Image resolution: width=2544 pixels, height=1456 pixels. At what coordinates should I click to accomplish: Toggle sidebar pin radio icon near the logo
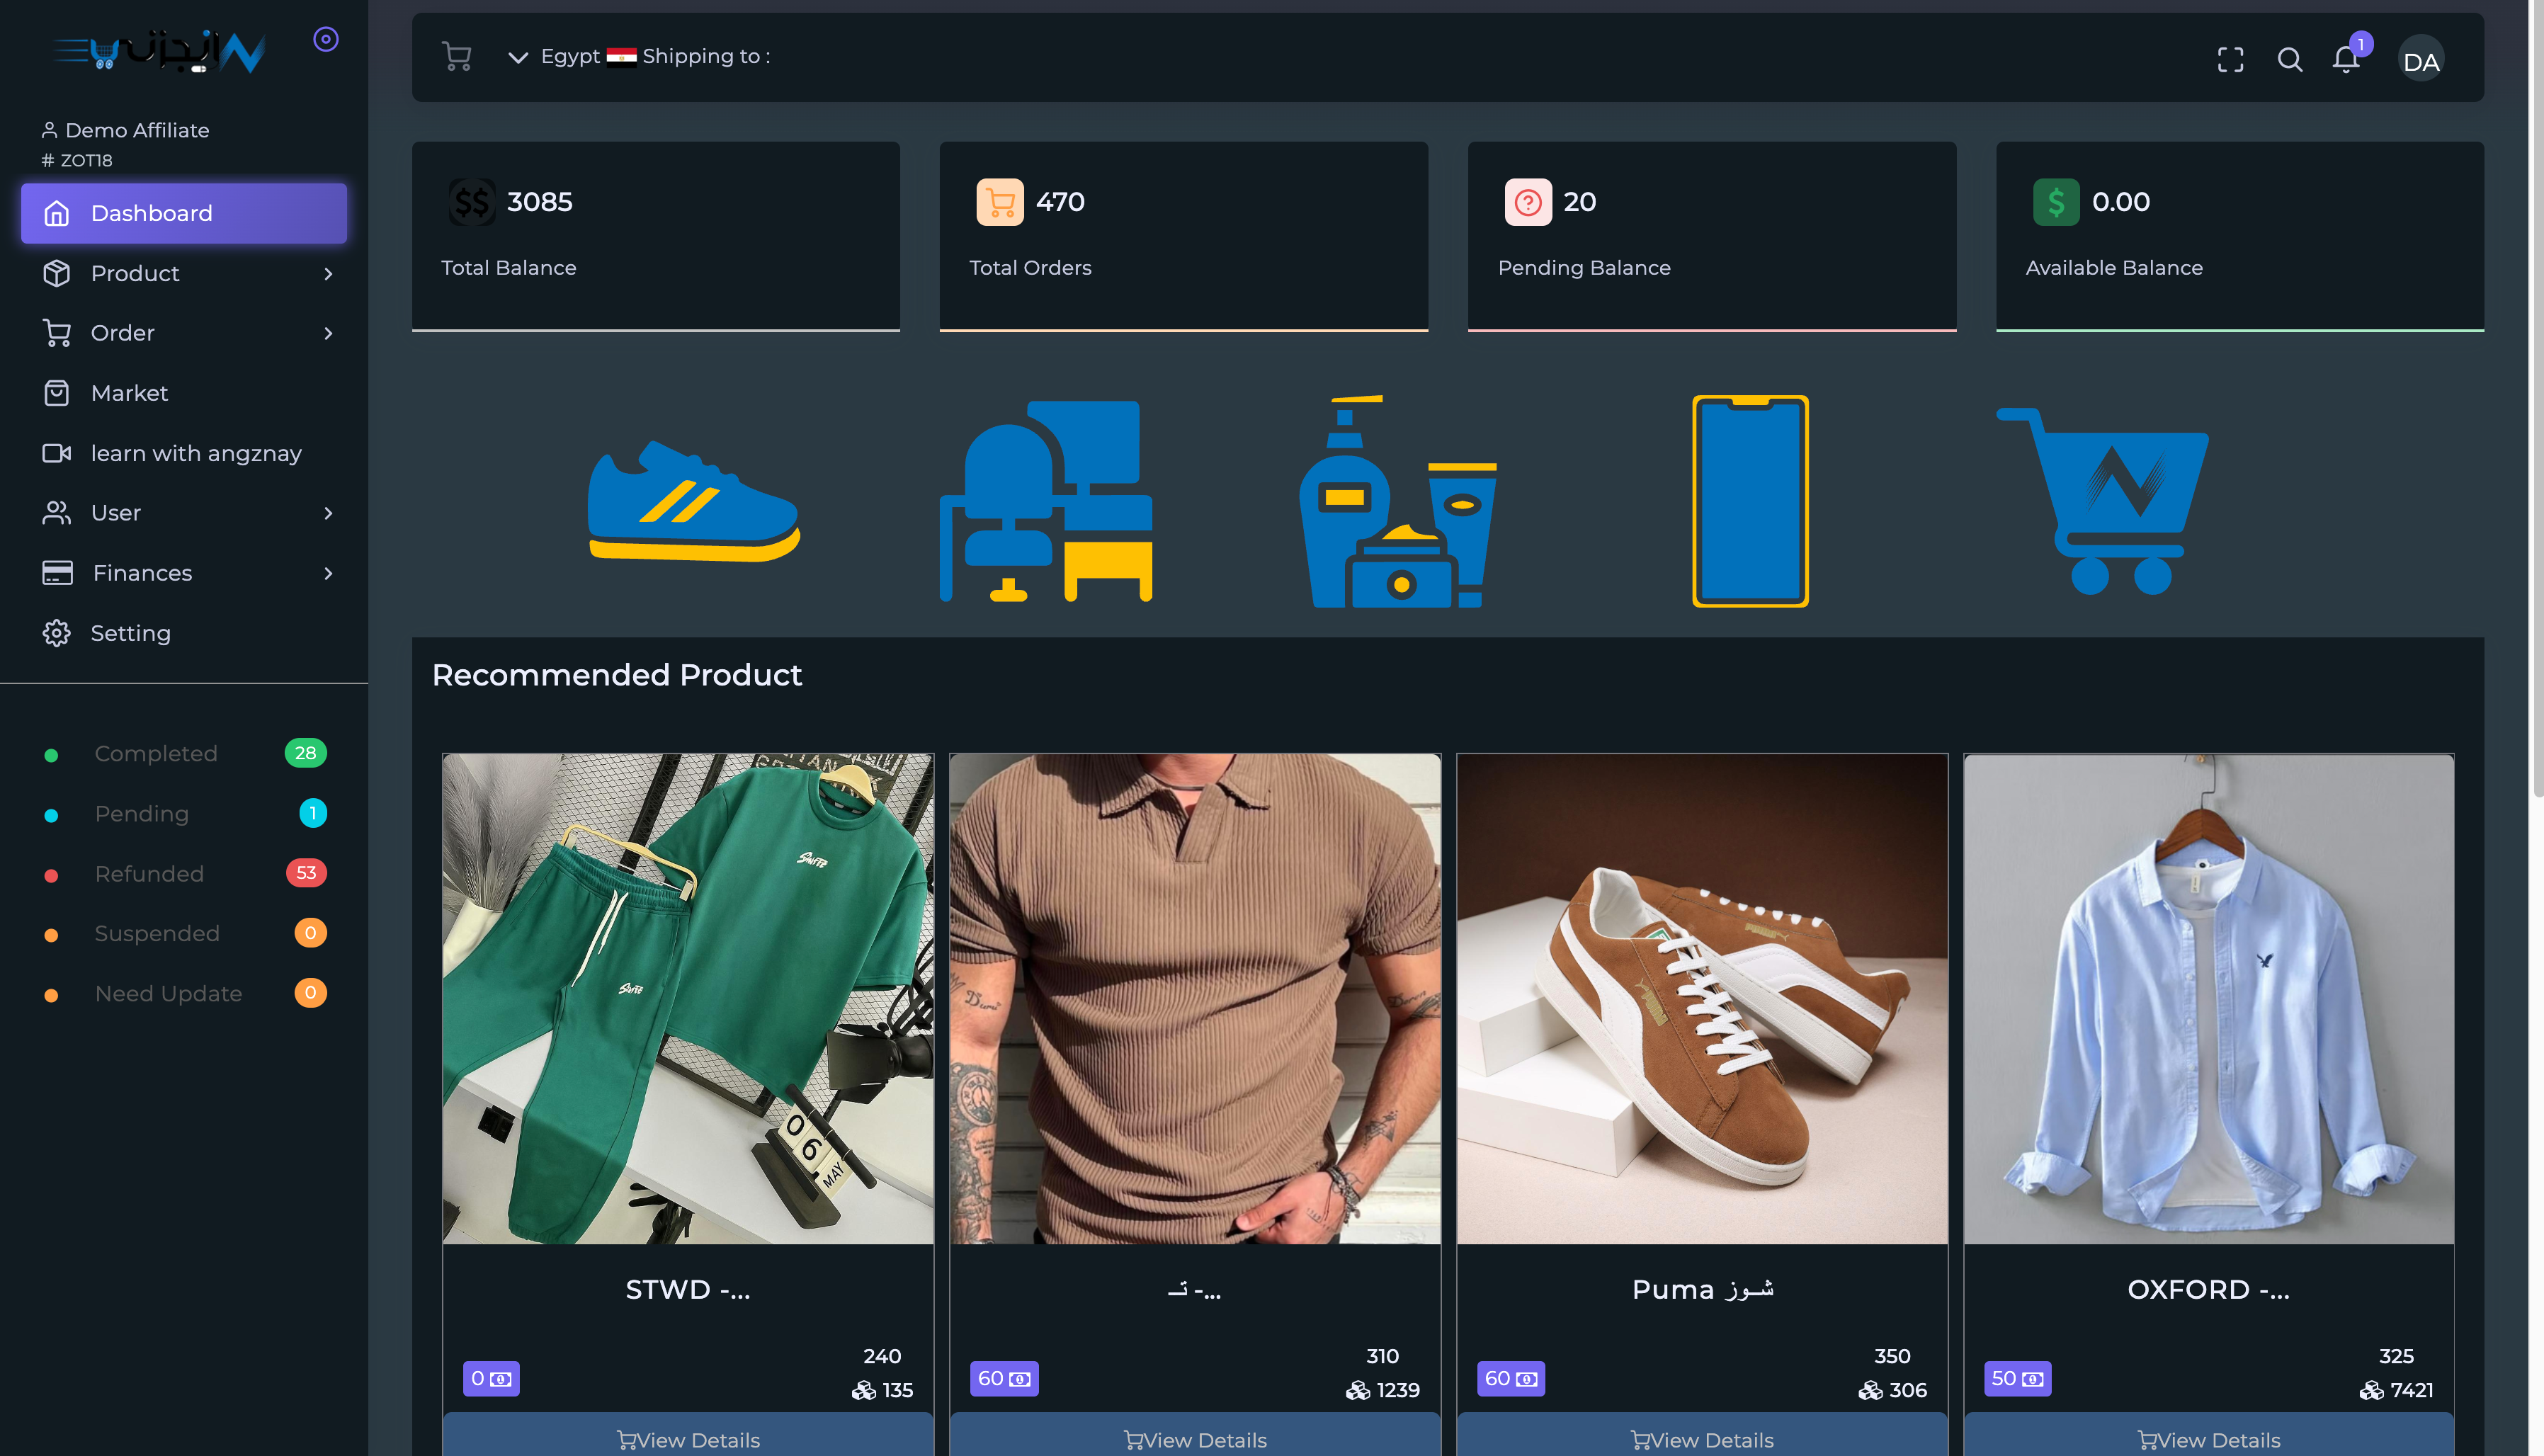pos(326,39)
